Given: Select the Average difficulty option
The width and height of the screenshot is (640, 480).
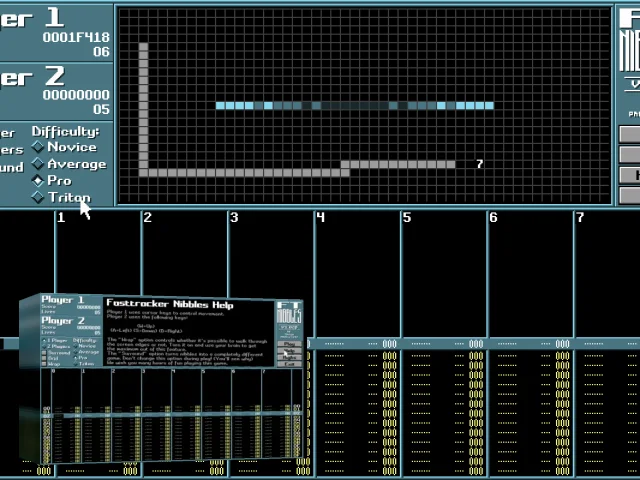Looking at the screenshot, I should [69, 164].
